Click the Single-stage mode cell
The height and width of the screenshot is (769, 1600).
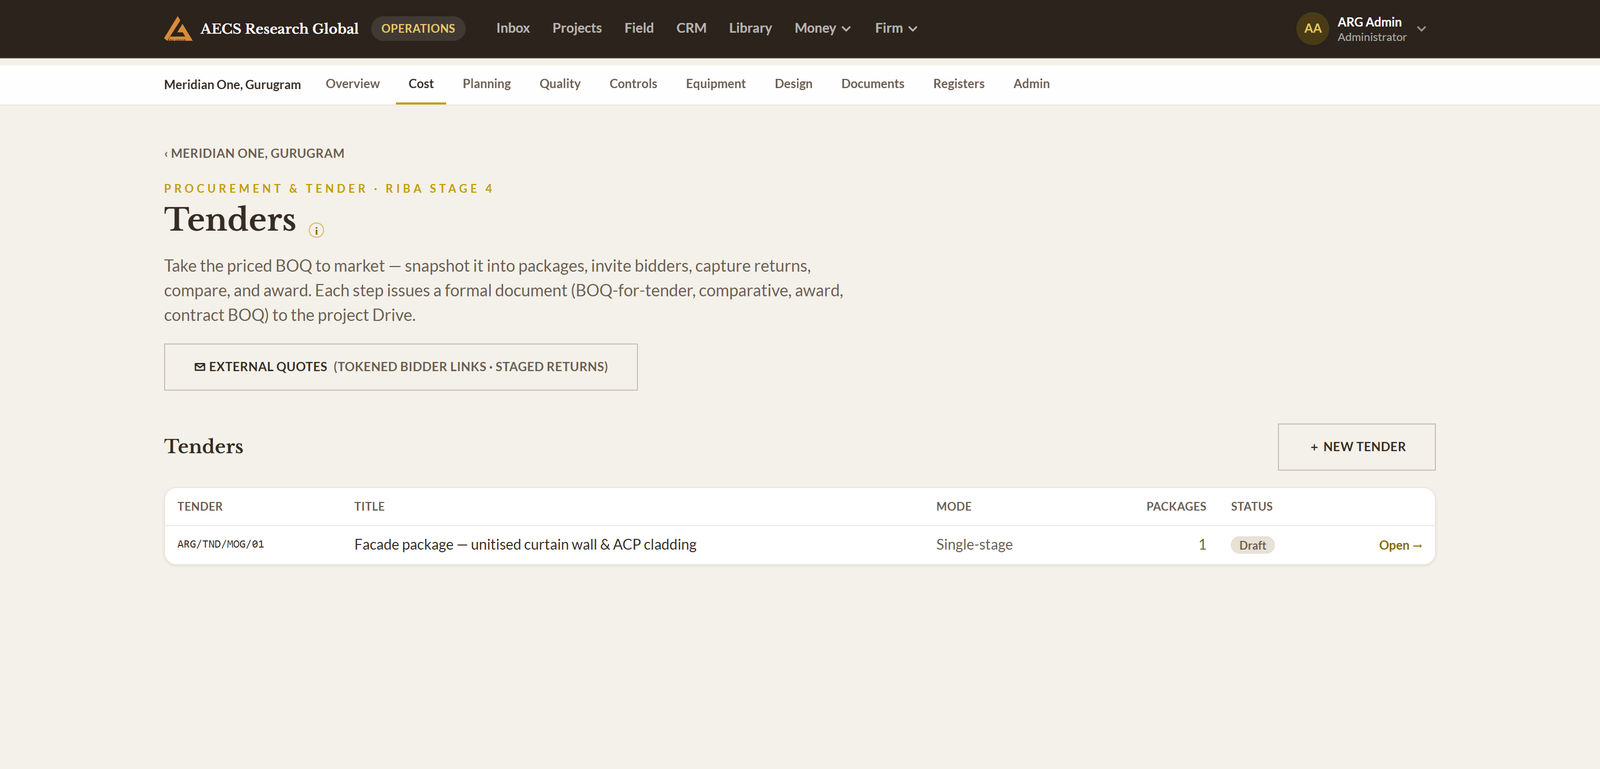click(974, 545)
